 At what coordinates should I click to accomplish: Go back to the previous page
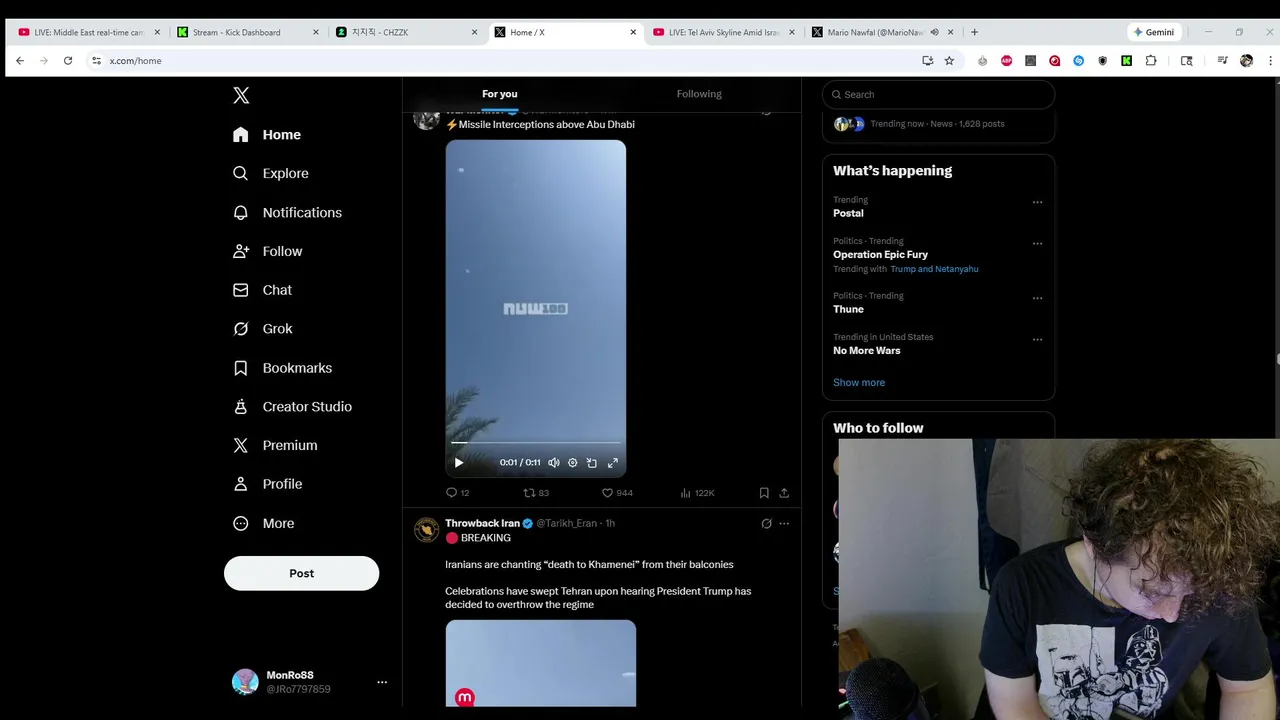[20, 61]
